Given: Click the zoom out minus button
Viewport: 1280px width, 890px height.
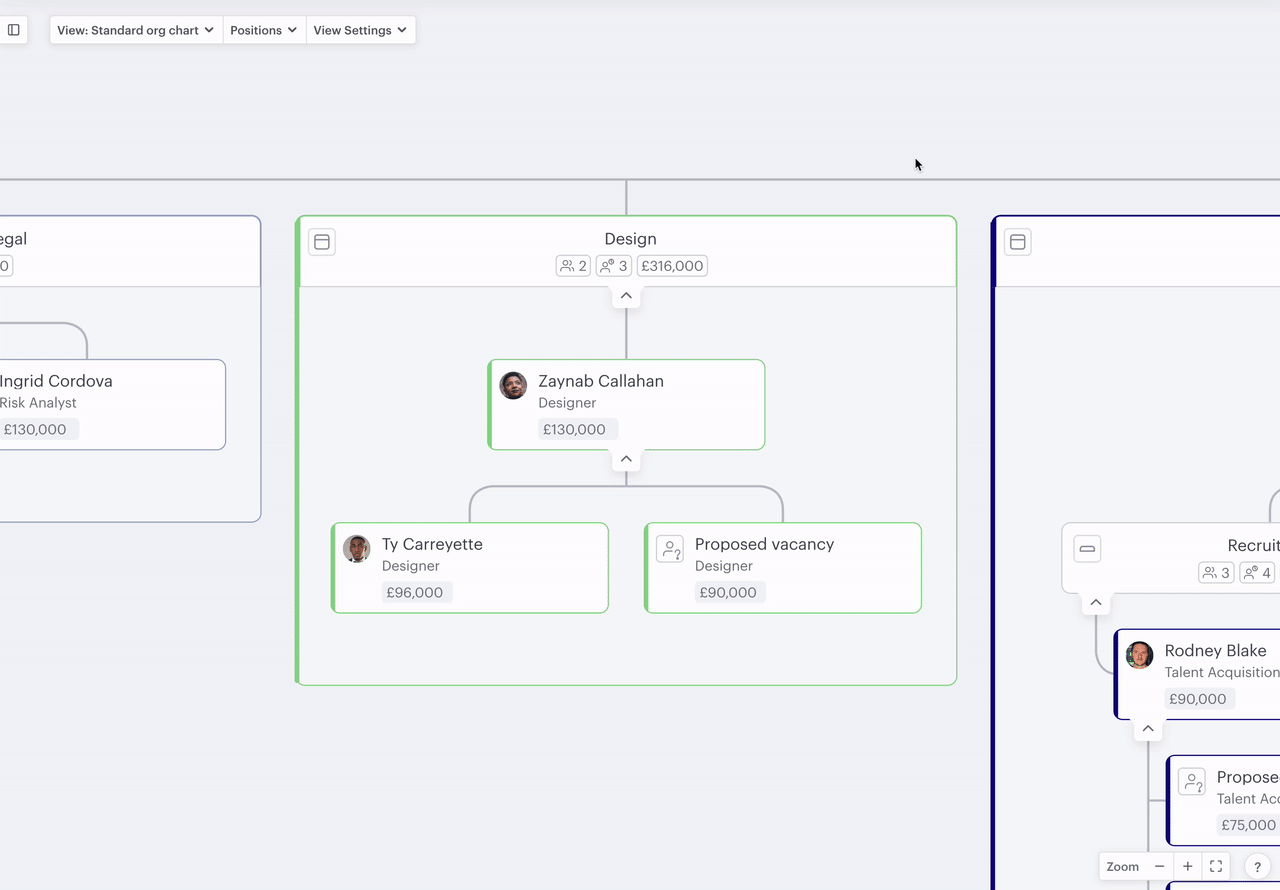Looking at the screenshot, I should click(1160, 867).
